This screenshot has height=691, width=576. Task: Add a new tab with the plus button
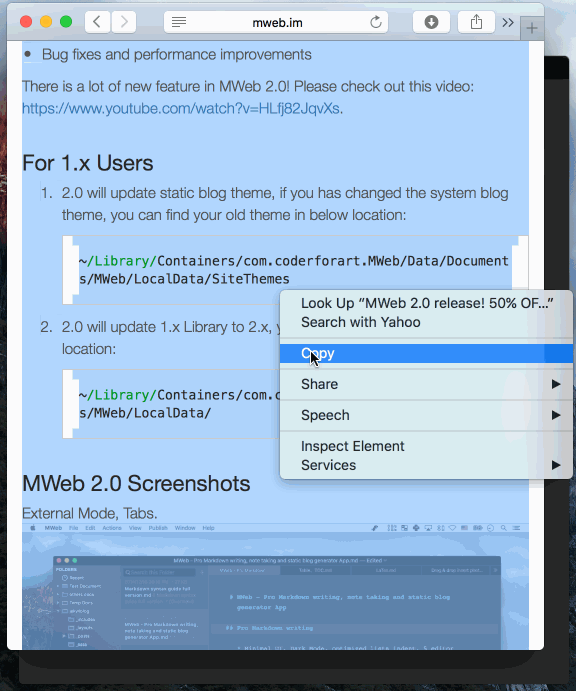[531, 29]
